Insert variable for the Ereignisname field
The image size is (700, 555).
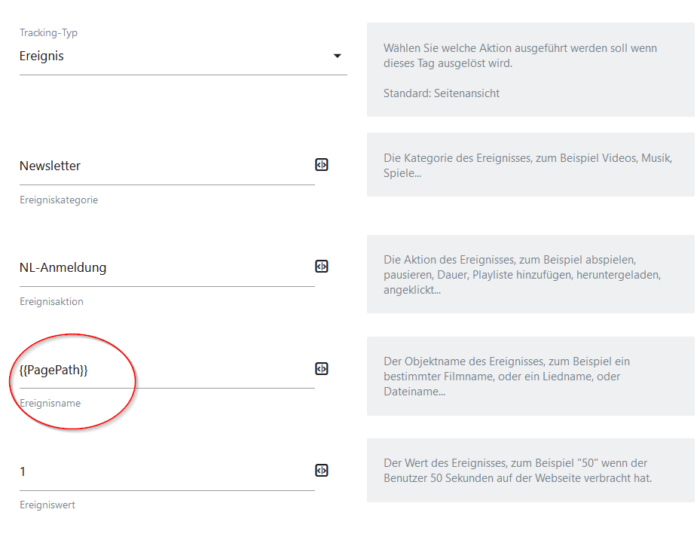[321, 369]
